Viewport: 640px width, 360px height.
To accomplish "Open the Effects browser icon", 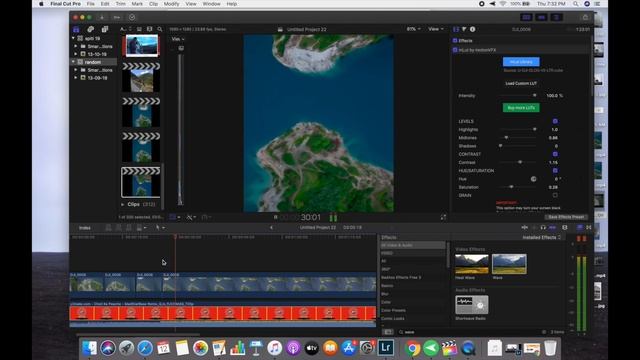I will pos(580,227).
